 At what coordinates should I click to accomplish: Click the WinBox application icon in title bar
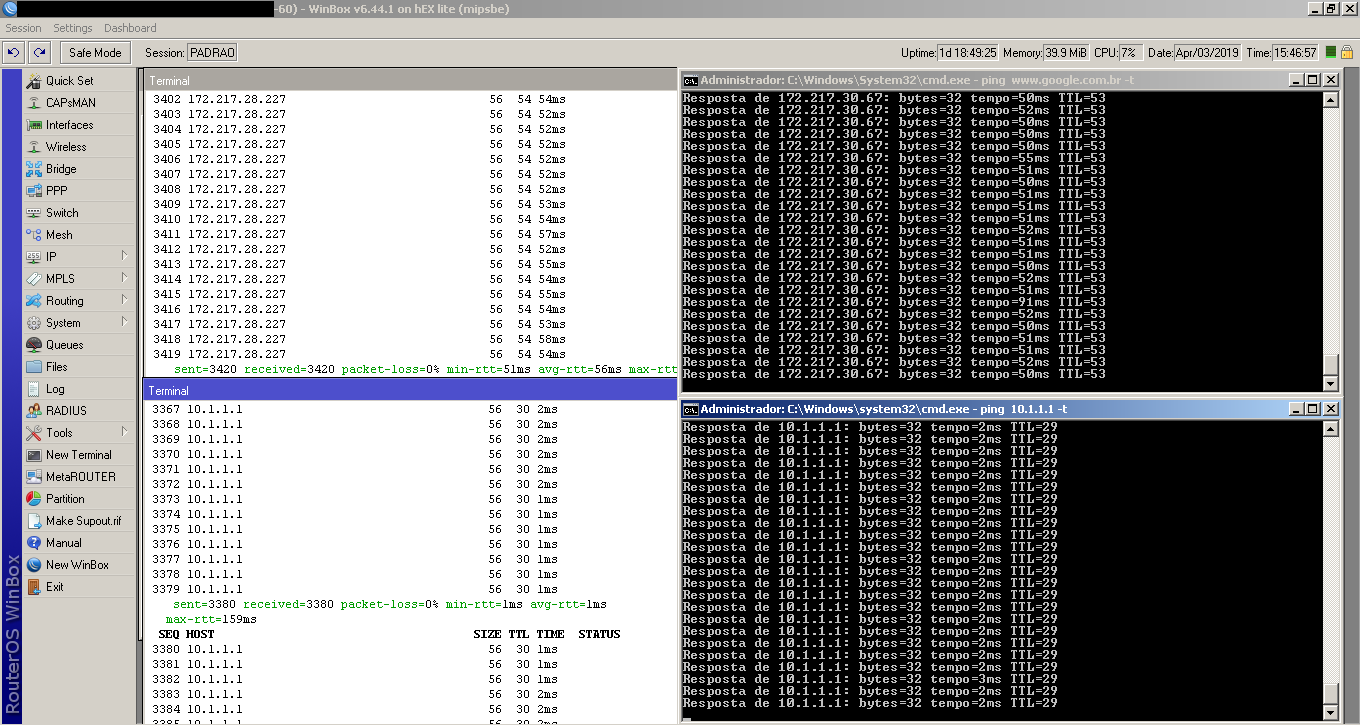(x=10, y=8)
